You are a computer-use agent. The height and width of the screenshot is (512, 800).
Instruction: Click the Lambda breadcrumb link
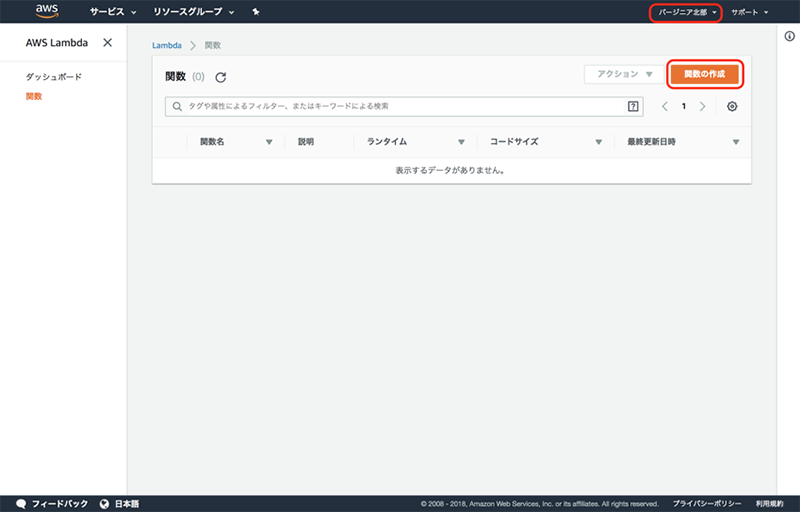pos(166,45)
